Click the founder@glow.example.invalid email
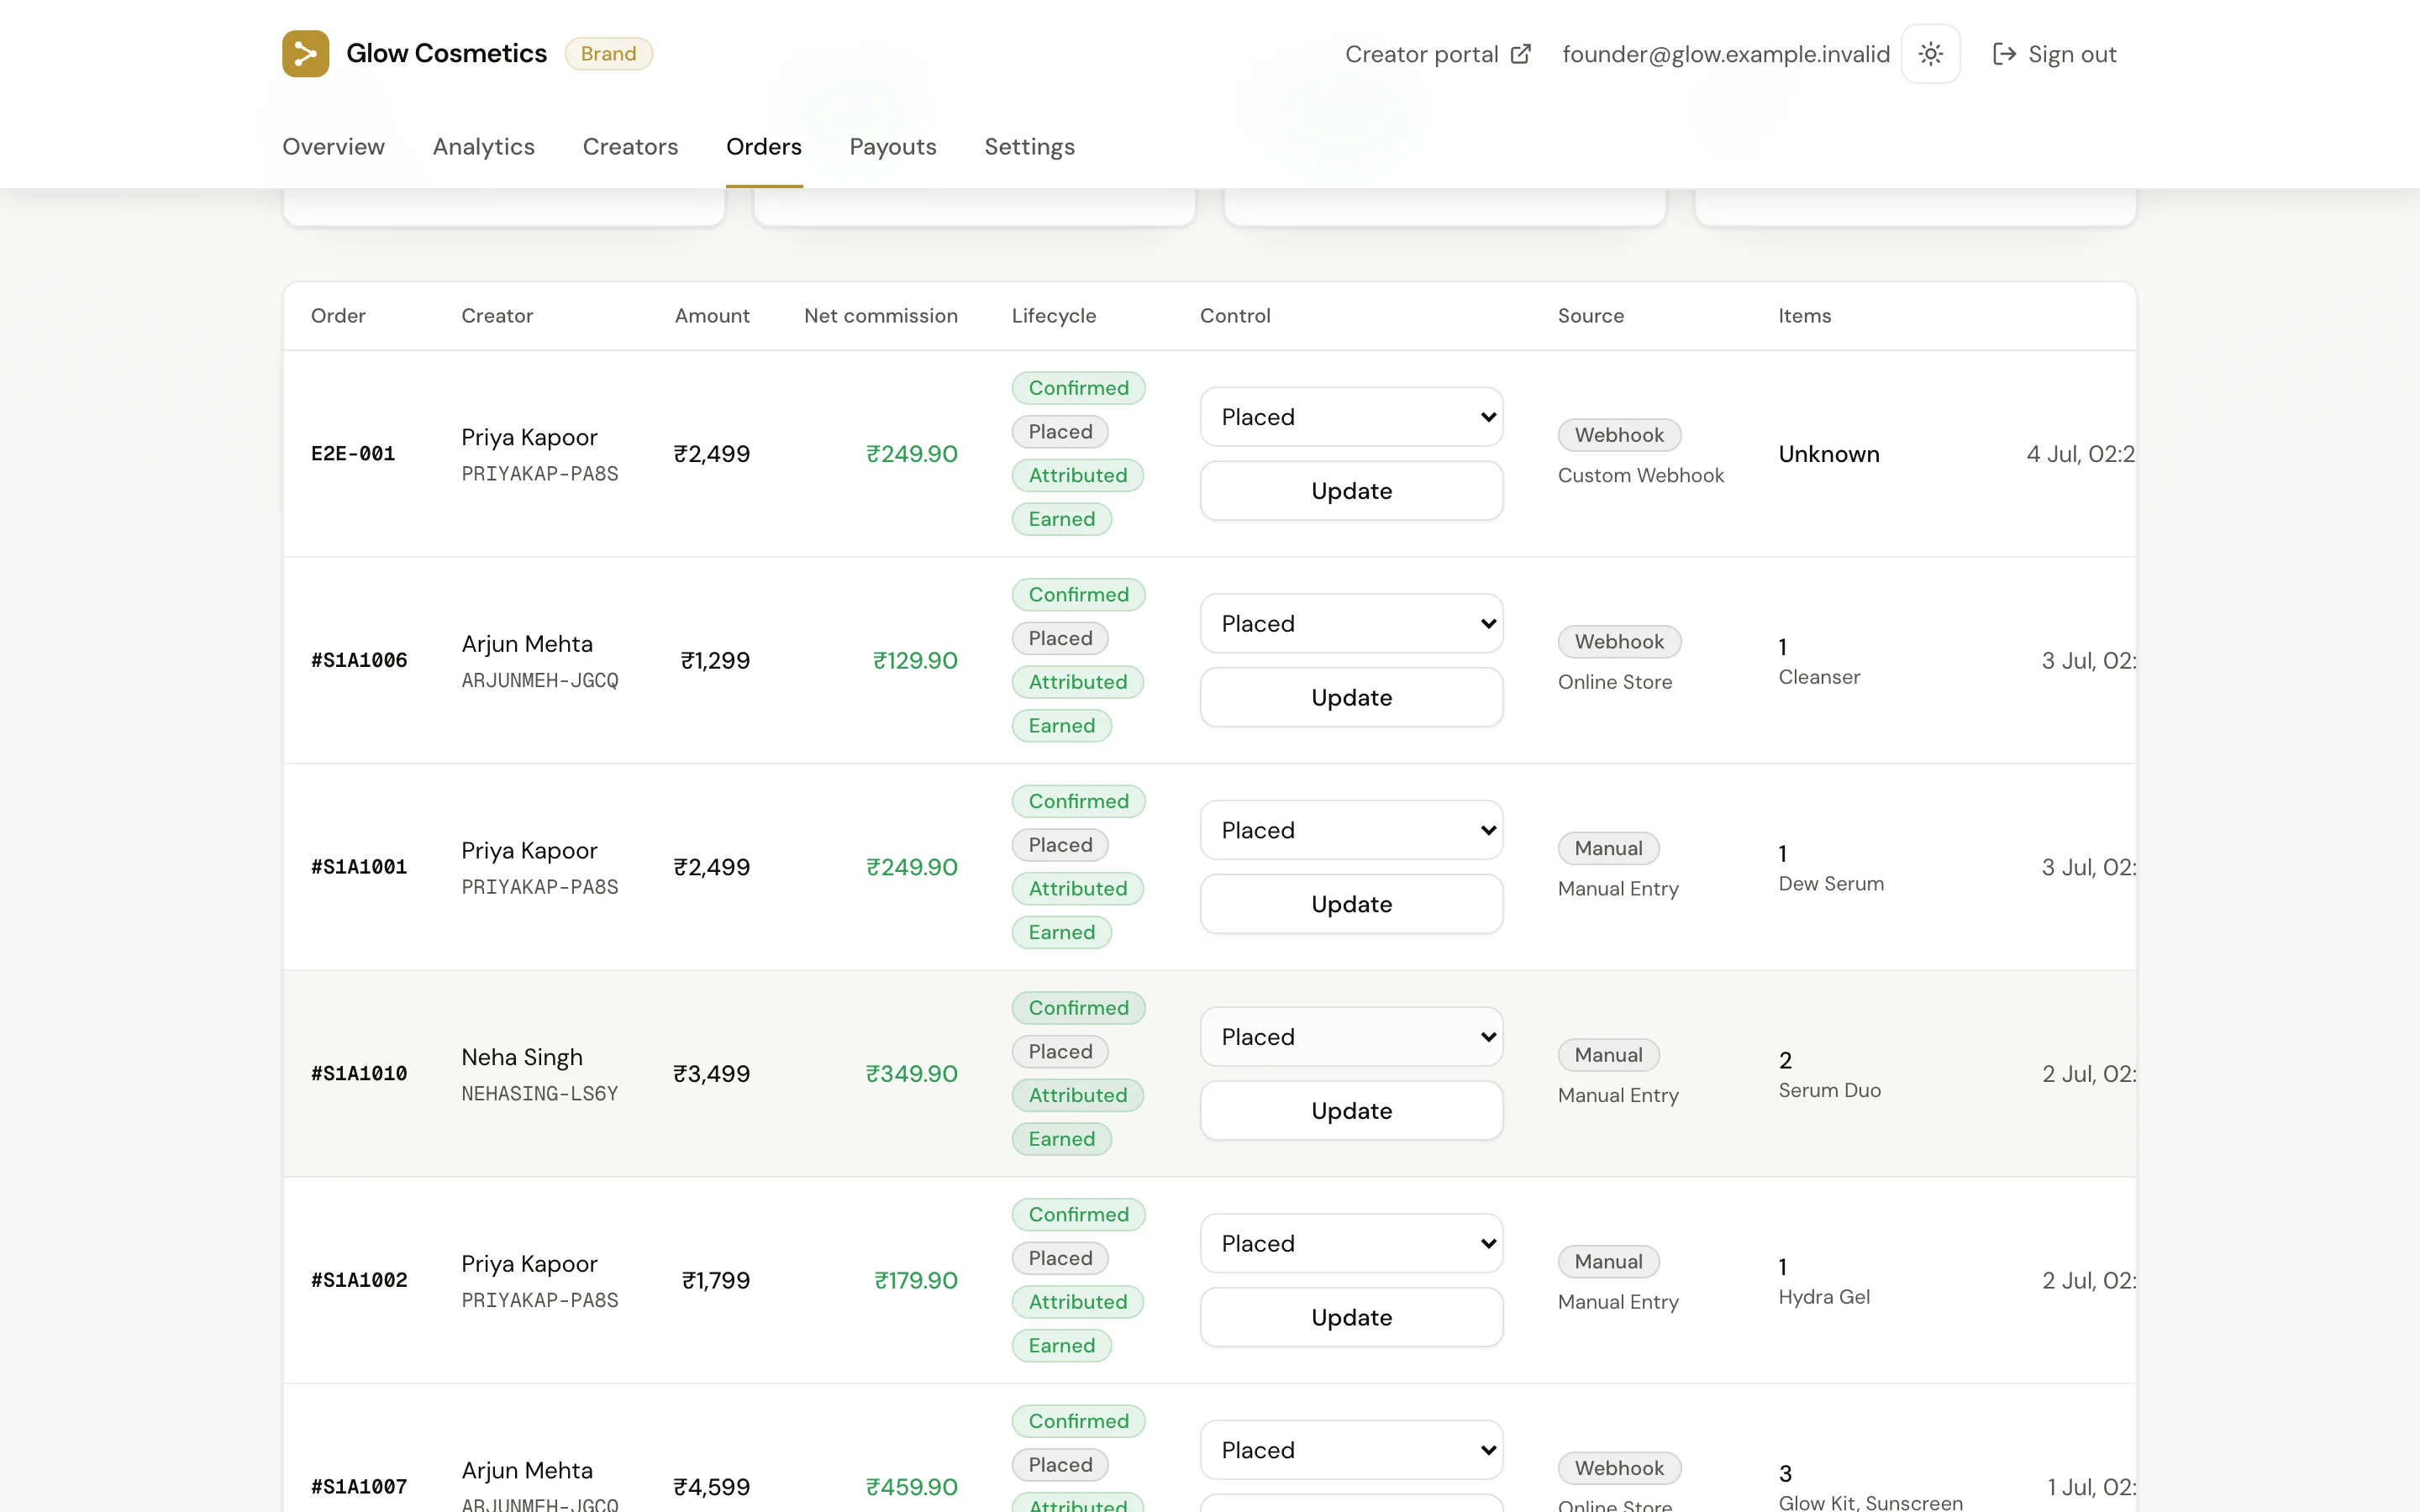The image size is (2420, 1512). coord(1726,54)
